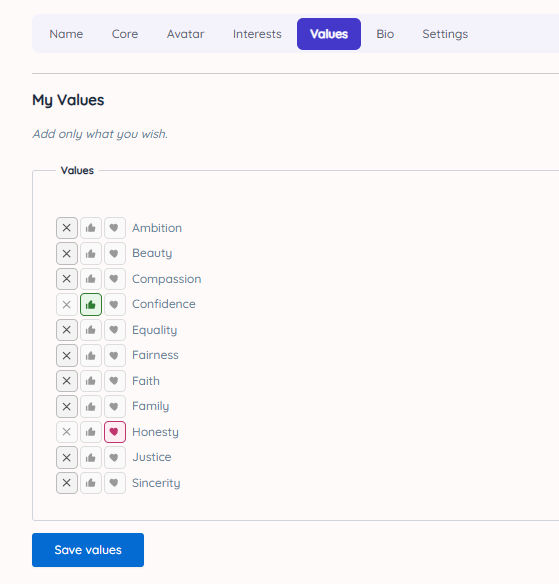
Task: Click thumbs-up icon for Fairness
Action: click(x=90, y=356)
